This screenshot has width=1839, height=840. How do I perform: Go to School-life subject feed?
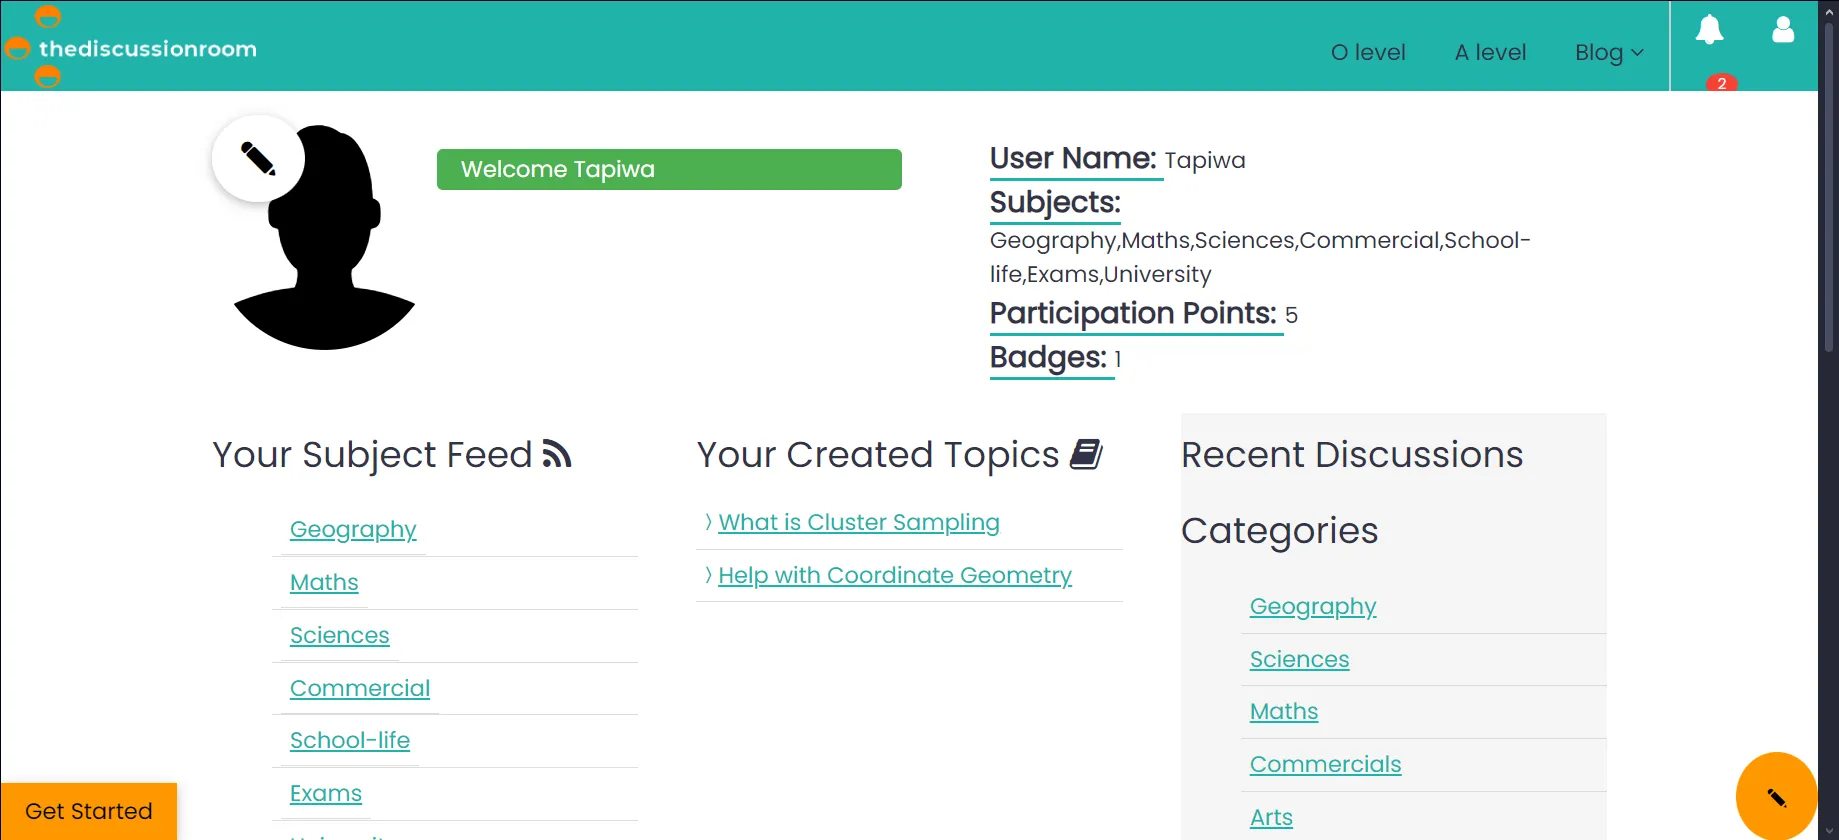point(349,740)
